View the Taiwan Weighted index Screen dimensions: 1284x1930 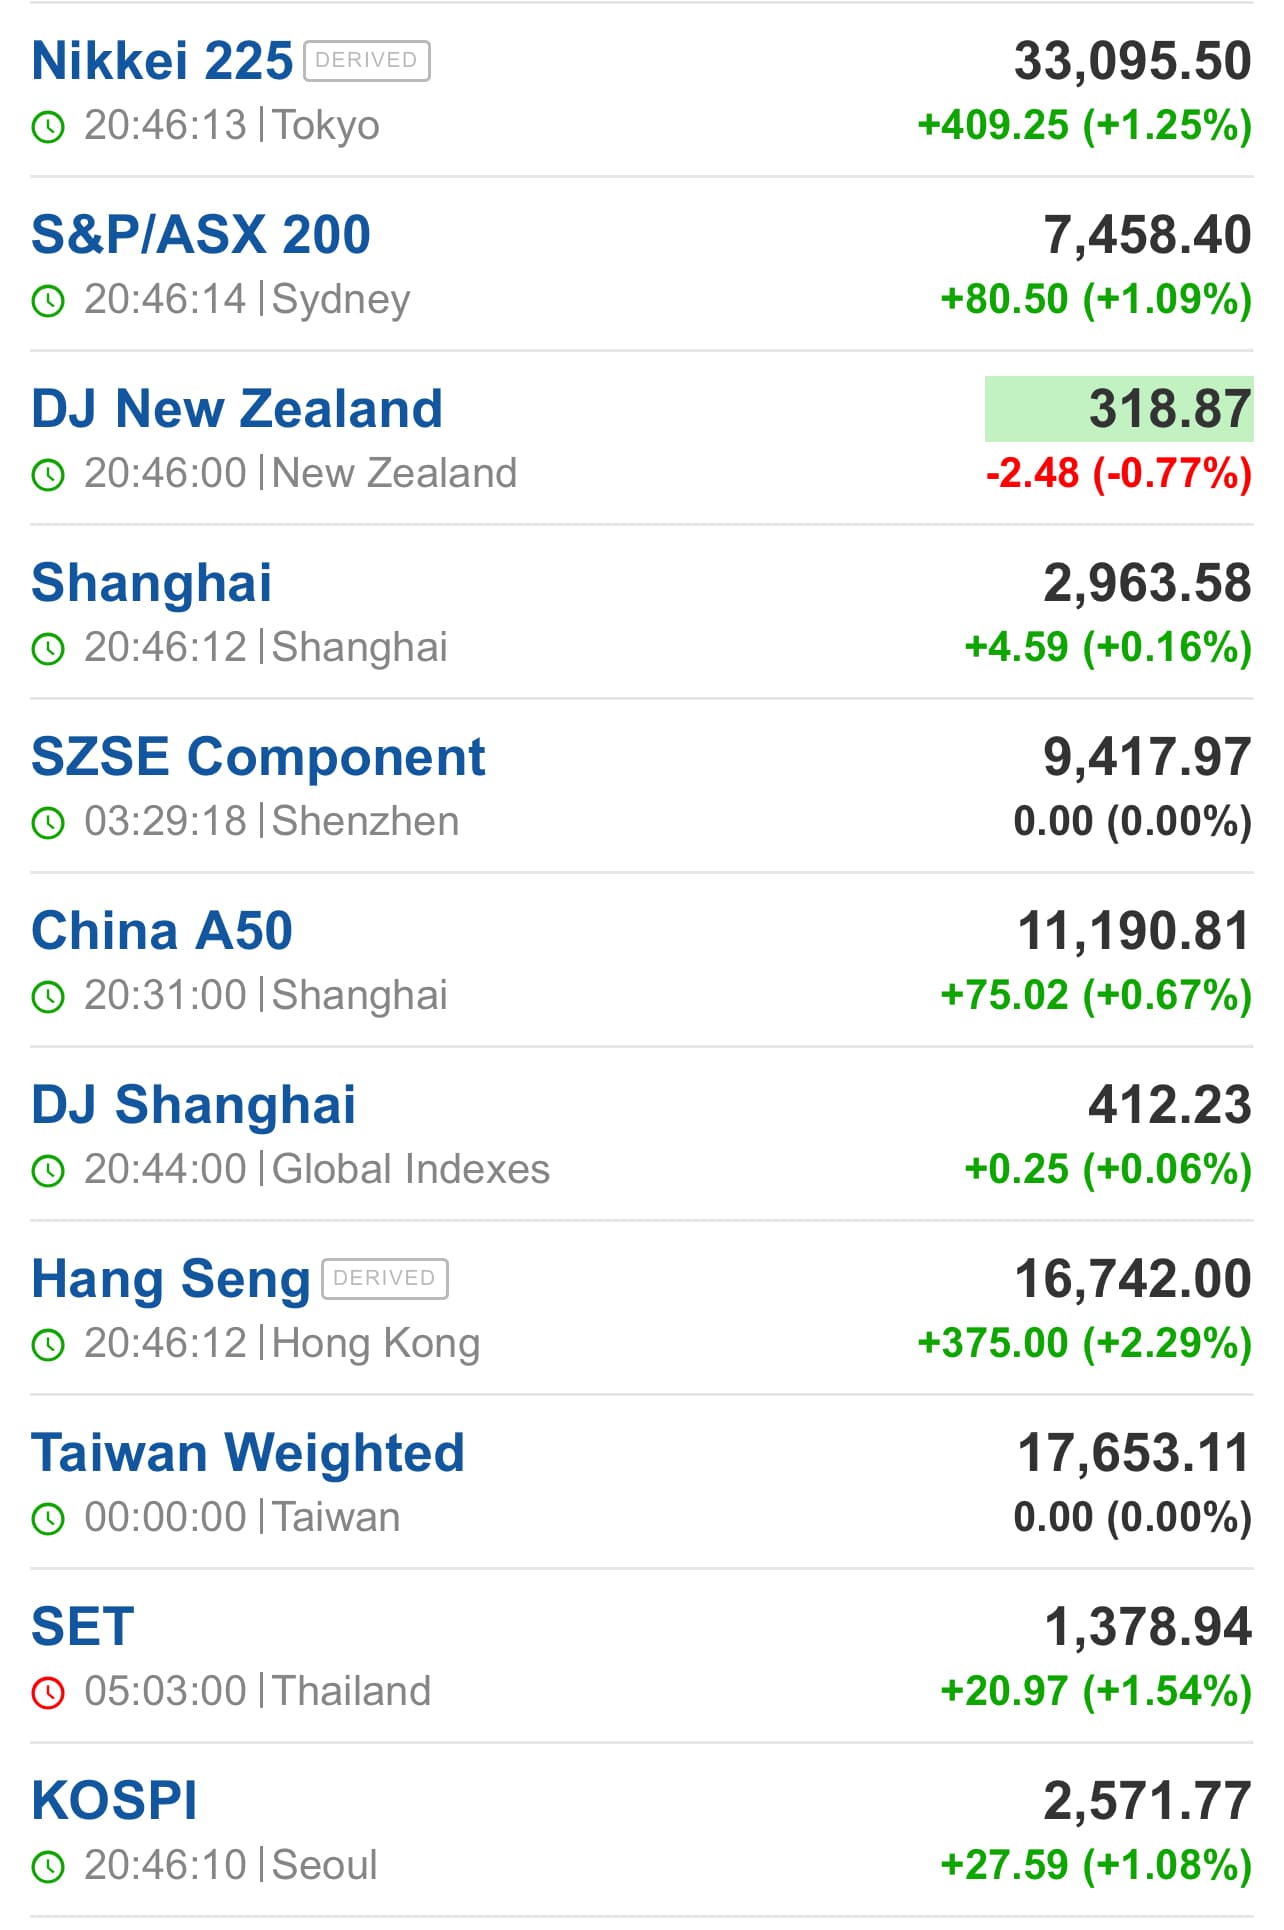(x=248, y=1453)
